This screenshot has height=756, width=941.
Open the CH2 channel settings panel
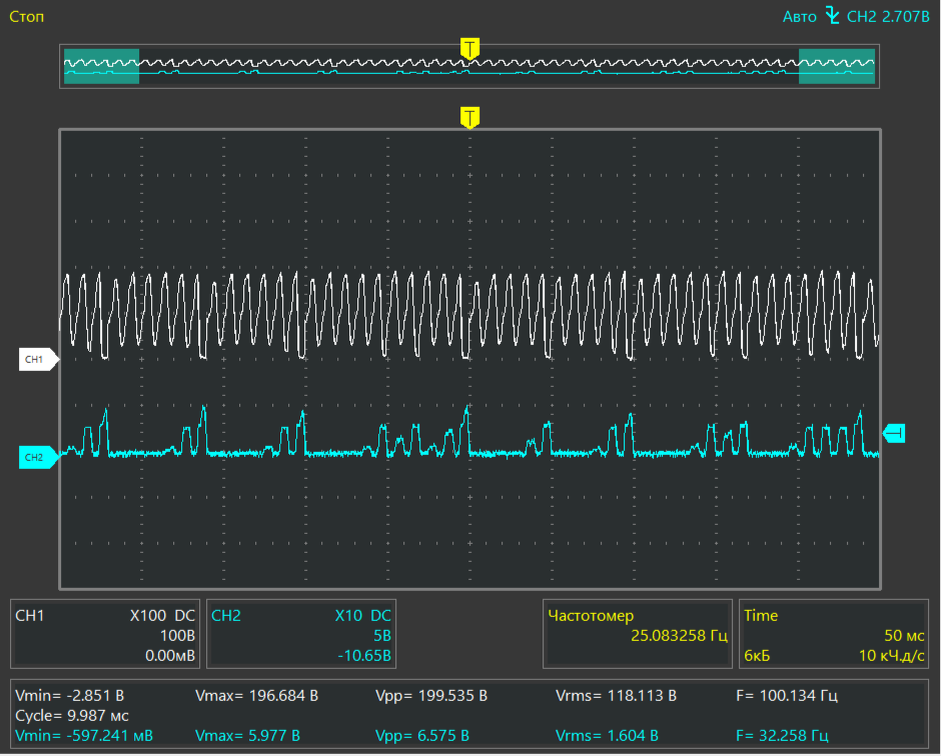point(301,634)
